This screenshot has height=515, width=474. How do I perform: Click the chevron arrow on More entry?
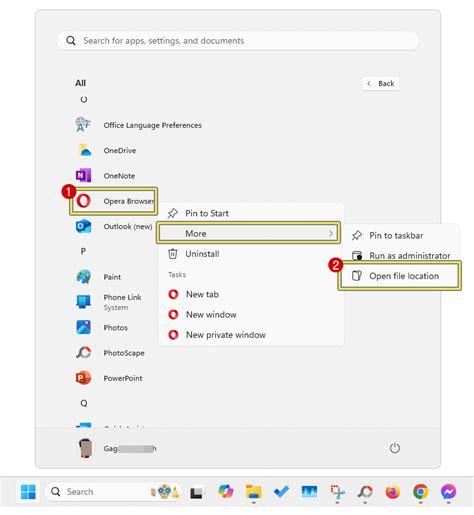click(x=331, y=234)
